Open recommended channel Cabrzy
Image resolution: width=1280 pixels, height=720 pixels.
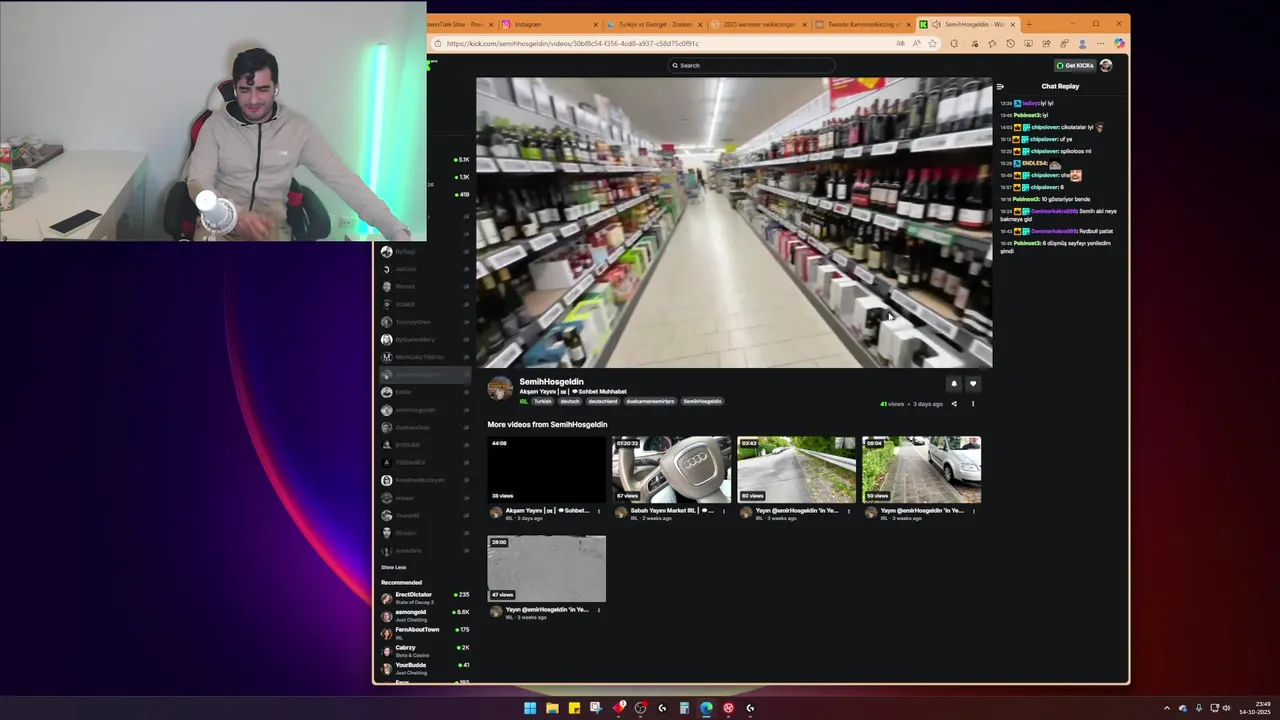click(425, 650)
